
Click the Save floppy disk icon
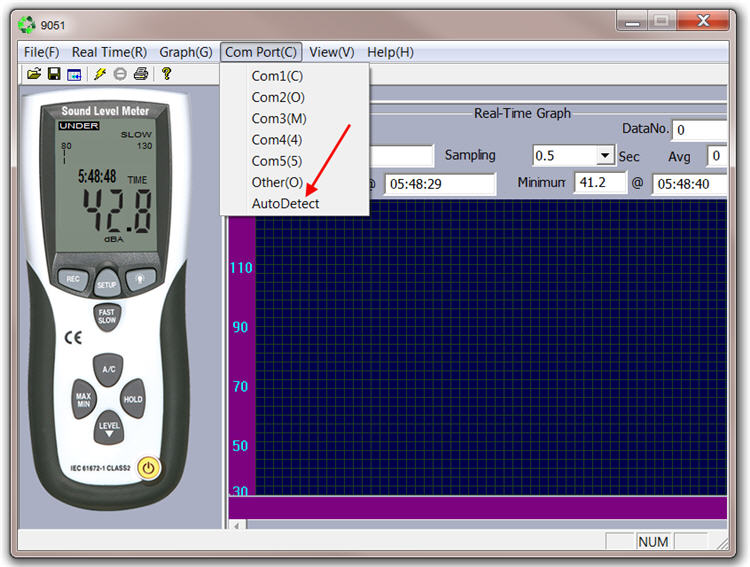(54, 74)
